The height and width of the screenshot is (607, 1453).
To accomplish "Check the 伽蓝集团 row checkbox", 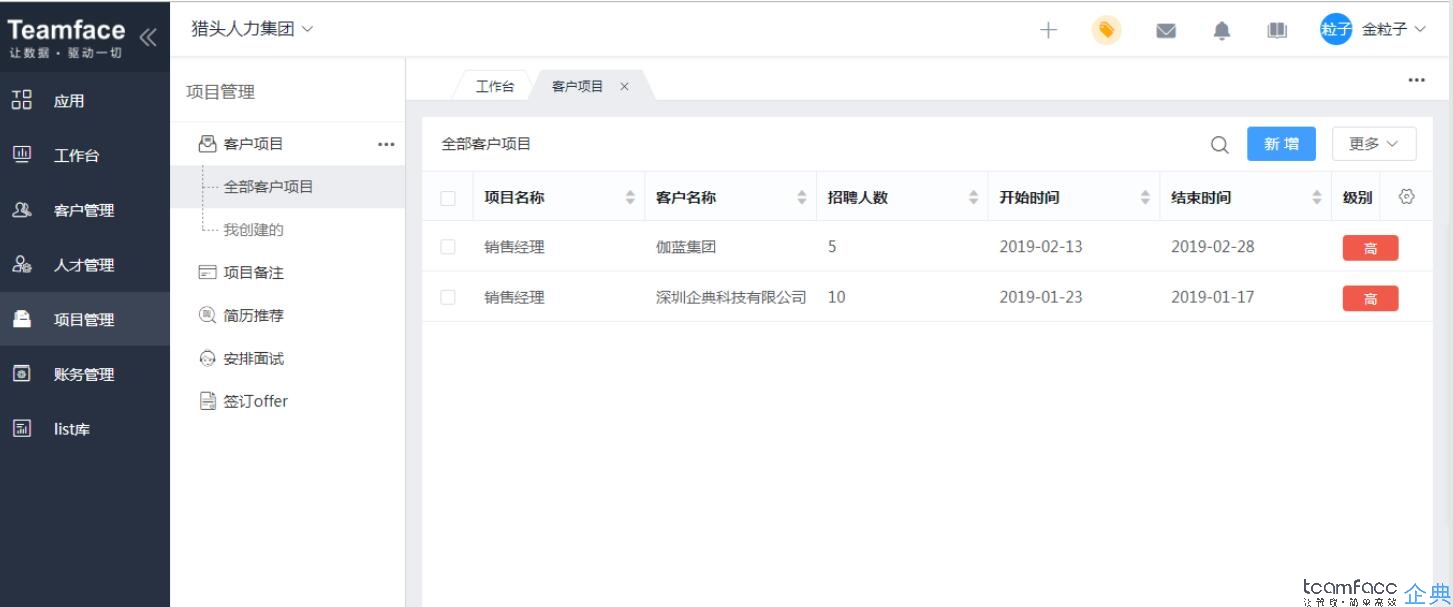I will [x=448, y=247].
